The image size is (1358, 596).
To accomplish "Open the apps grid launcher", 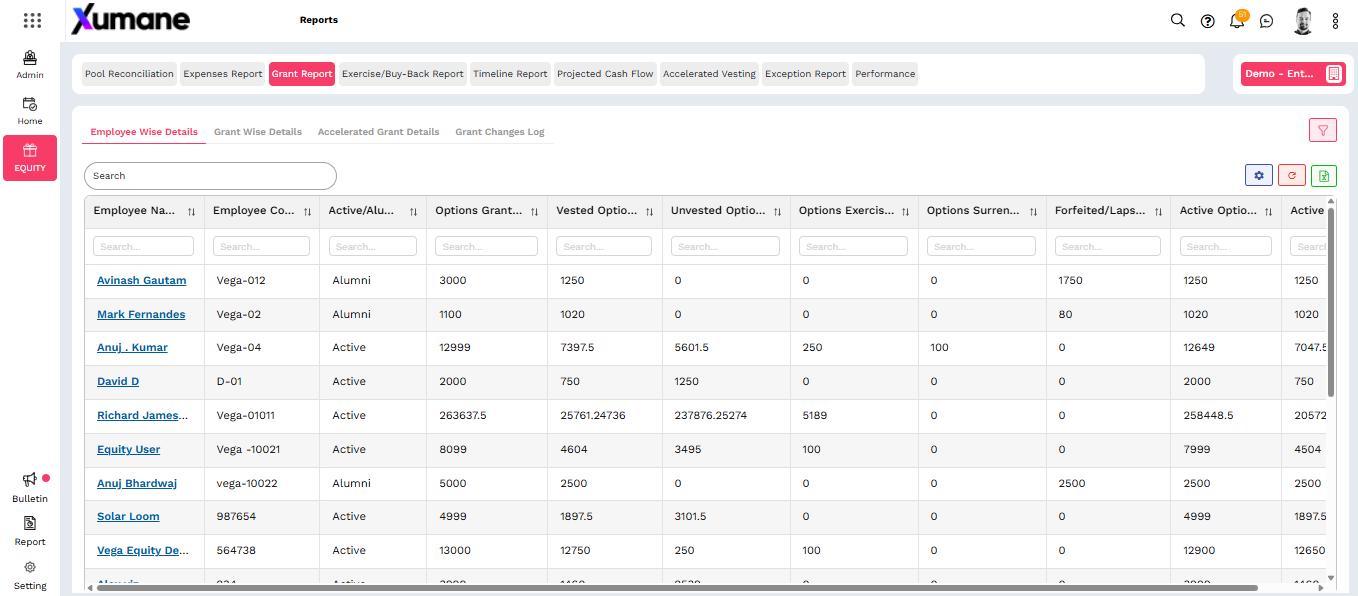I will 31,20.
